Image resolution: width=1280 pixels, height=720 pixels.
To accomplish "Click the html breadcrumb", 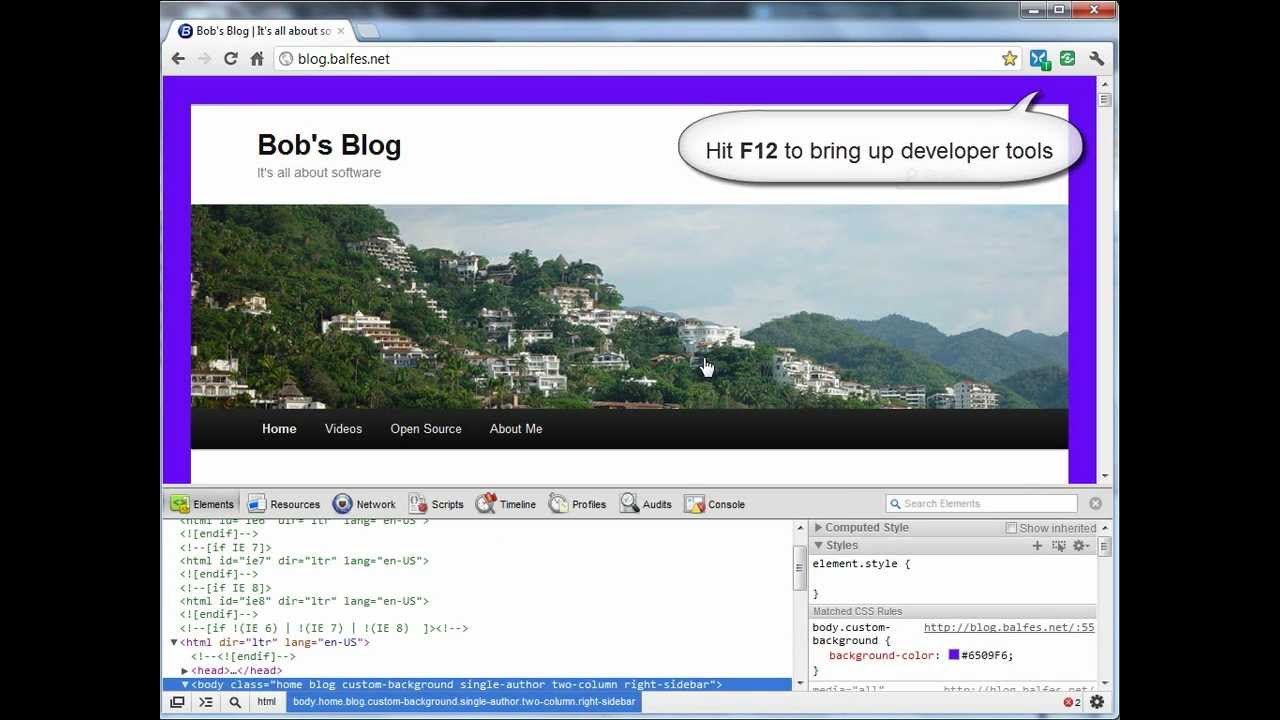I will point(266,702).
